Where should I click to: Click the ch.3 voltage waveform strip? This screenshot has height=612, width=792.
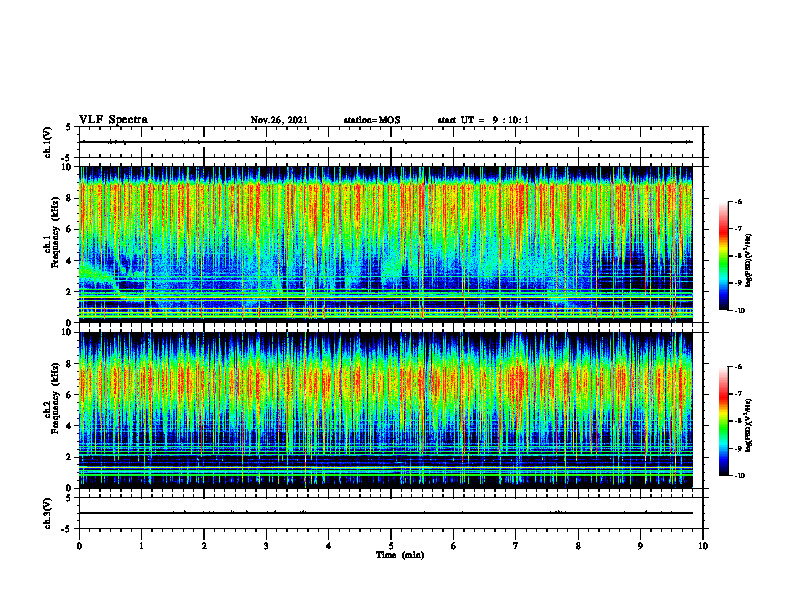[x=391, y=513]
